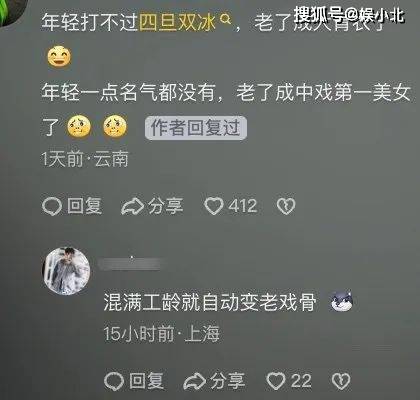
Task: Tap the search magnifier beside 四旦双冰
Action: coord(226,19)
